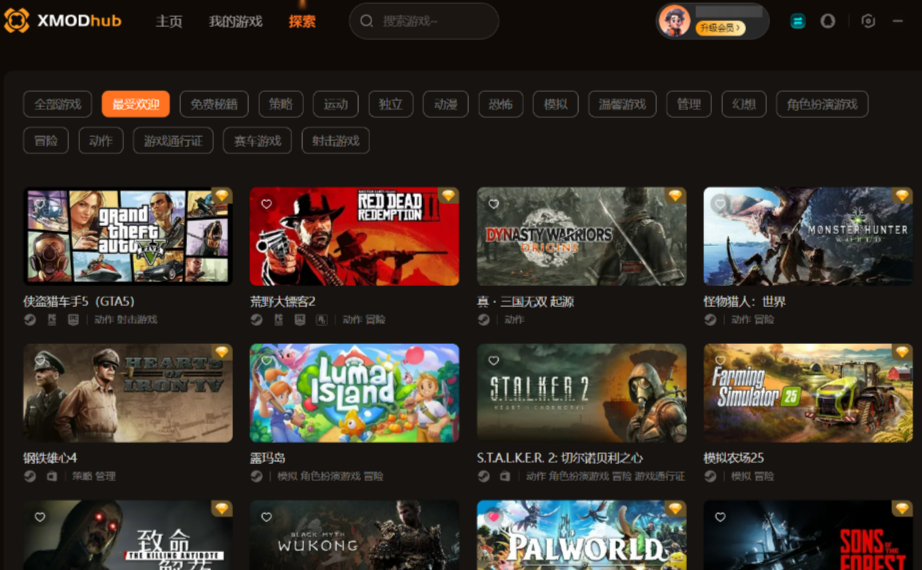Unfavorite Palworld using pink heart
This screenshot has width=922, height=570.
point(493,517)
